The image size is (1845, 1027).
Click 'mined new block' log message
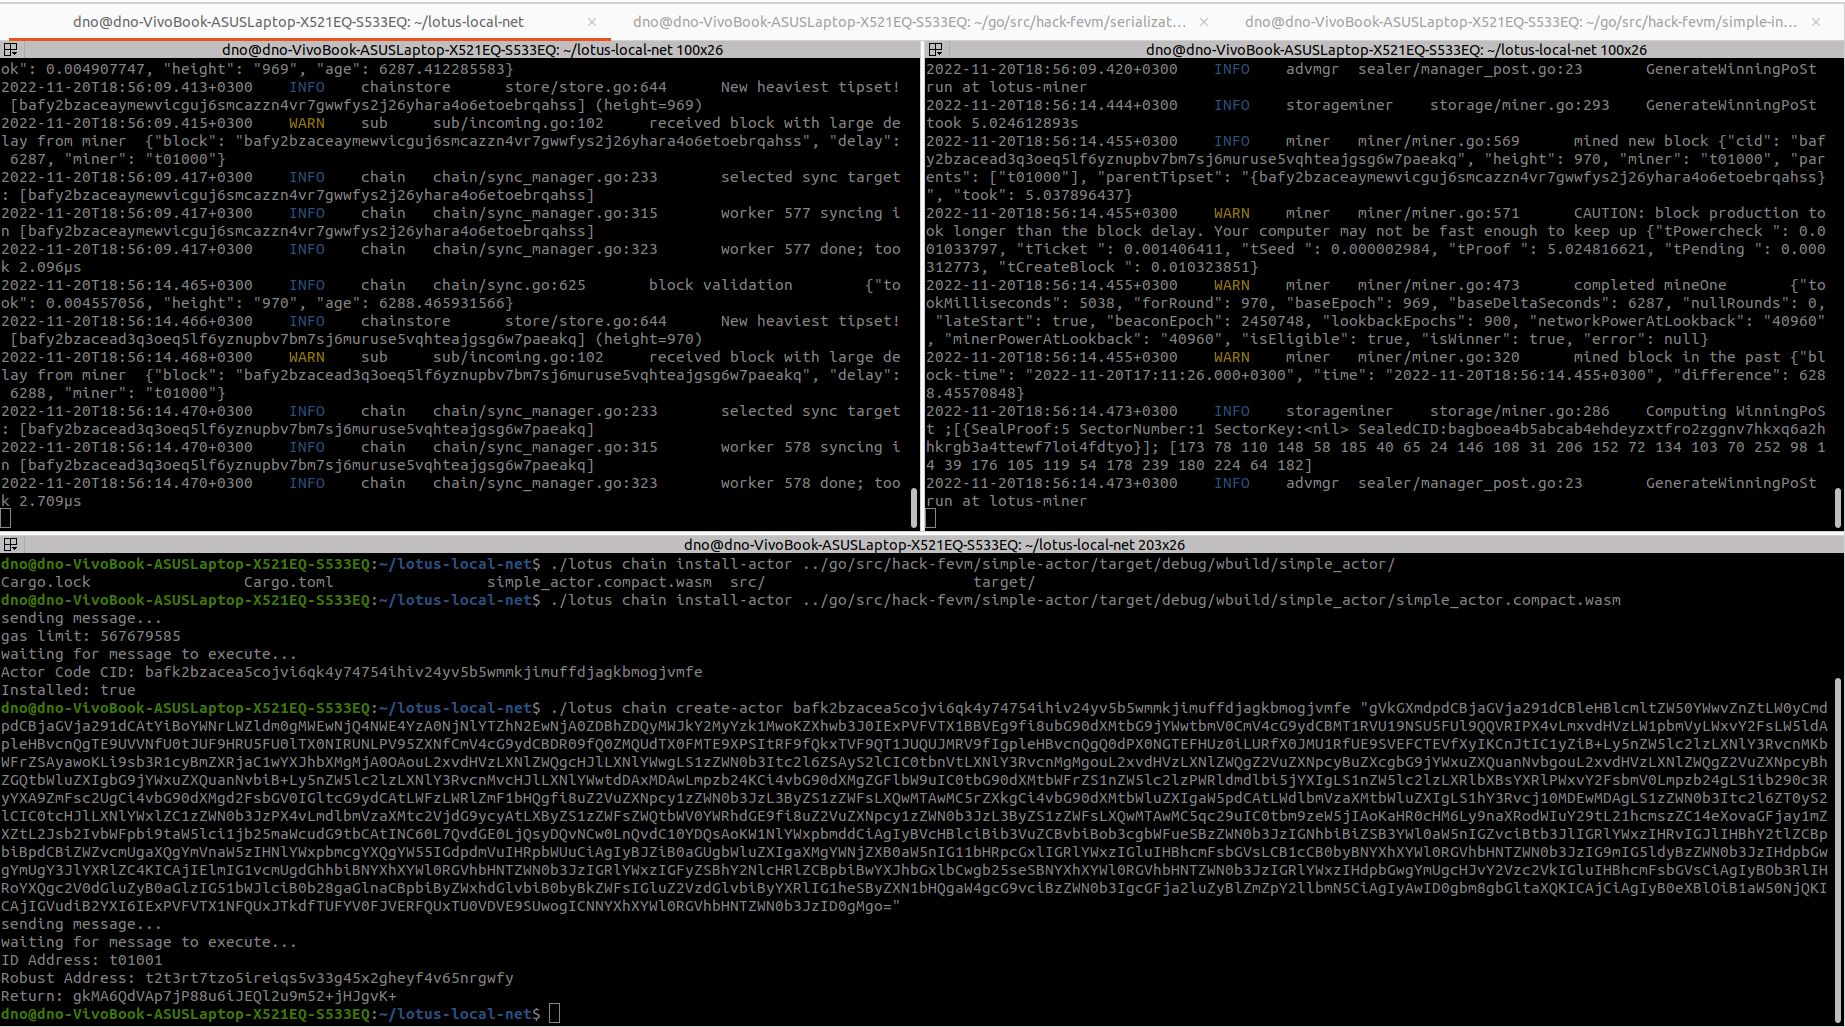tap(1641, 141)
